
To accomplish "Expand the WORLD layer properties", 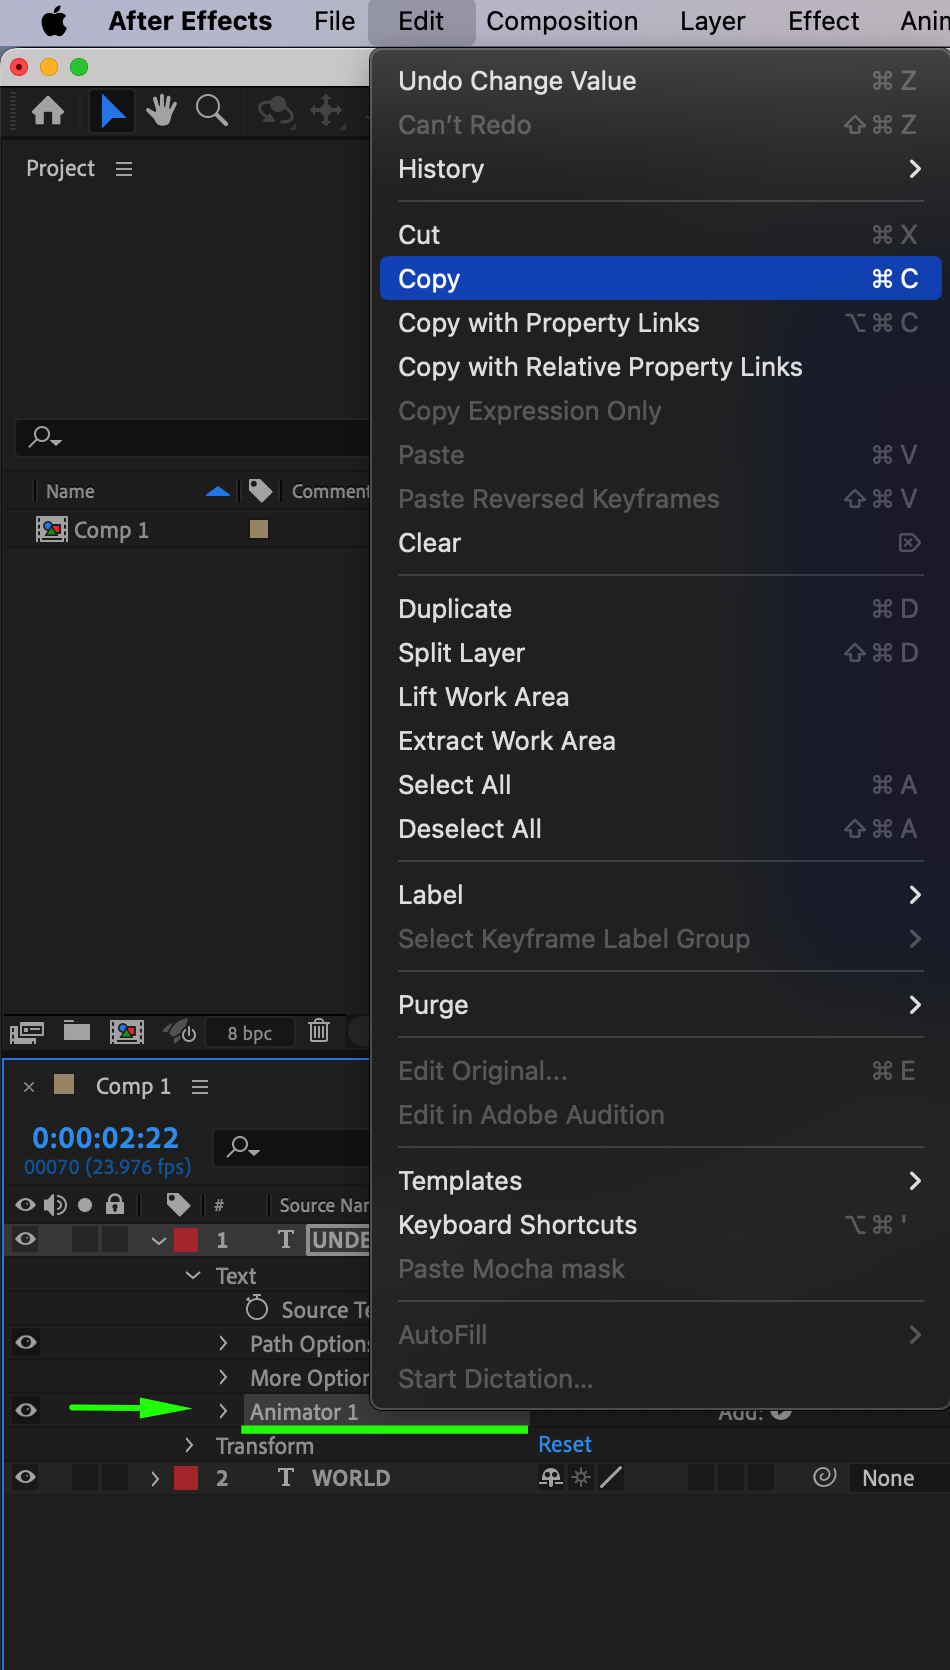I will pyautogui.click(x=154, y=1478).
